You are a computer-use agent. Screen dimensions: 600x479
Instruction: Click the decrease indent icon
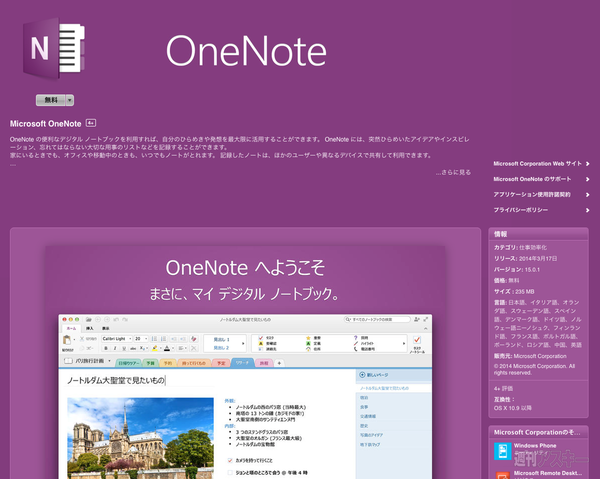coord(174,339)
